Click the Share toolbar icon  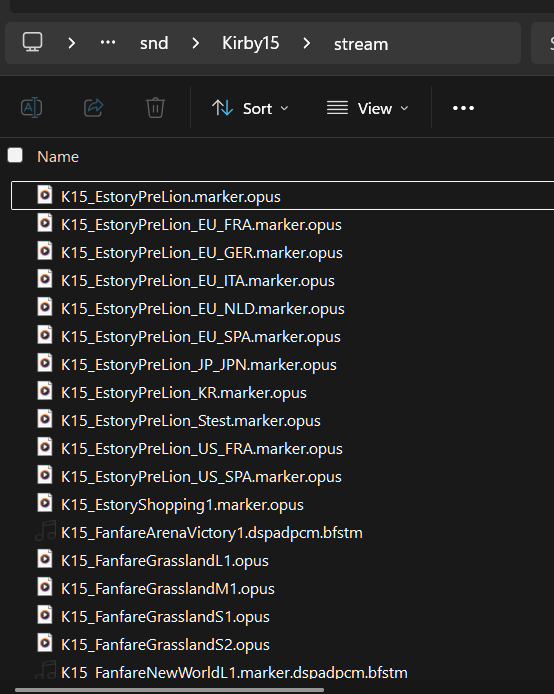point(93,108)
